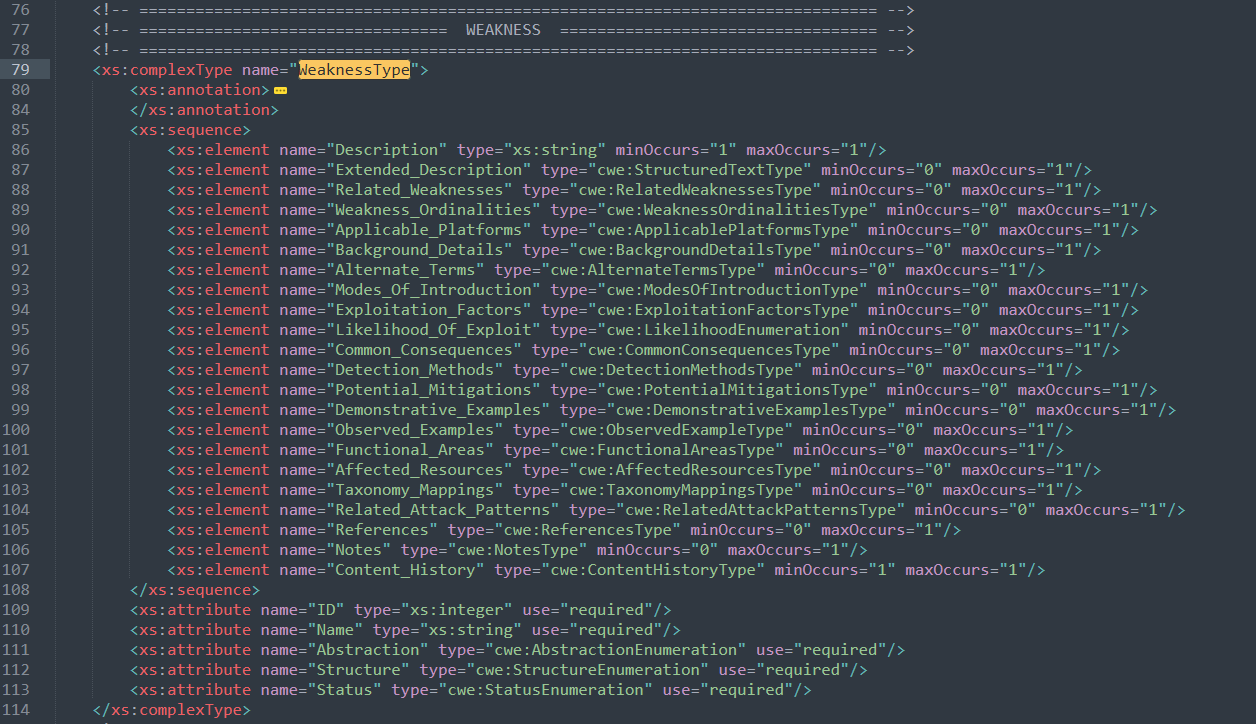1256x724 pixels.
Task: Click name "Description" on line 86
Action: click(391, 150)
